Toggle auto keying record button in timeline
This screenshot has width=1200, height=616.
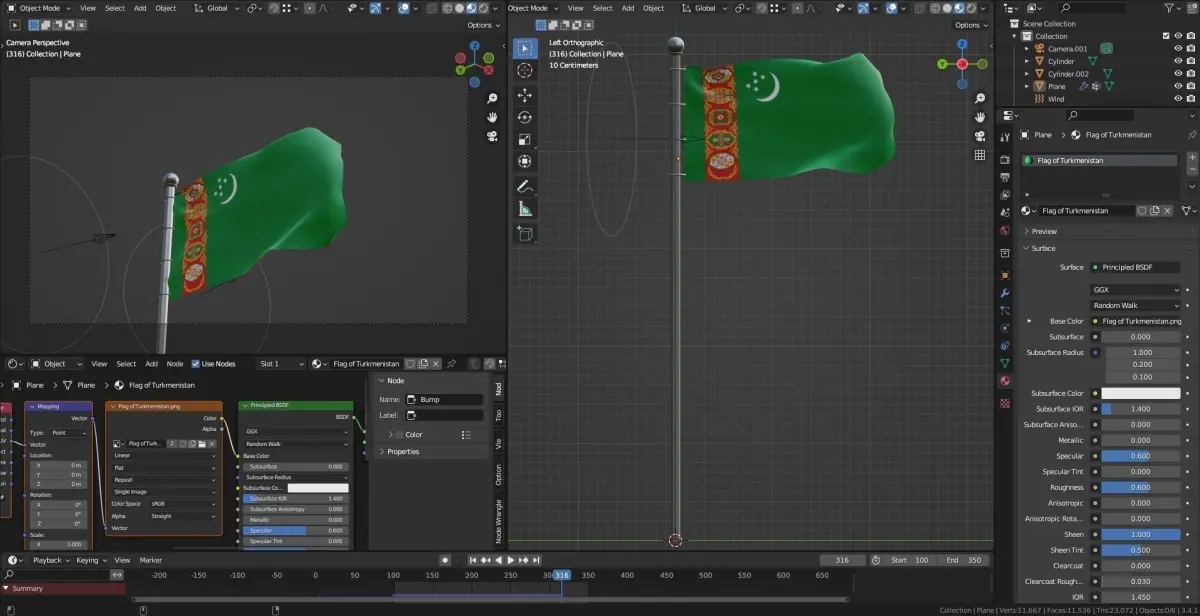coord(445,560)
